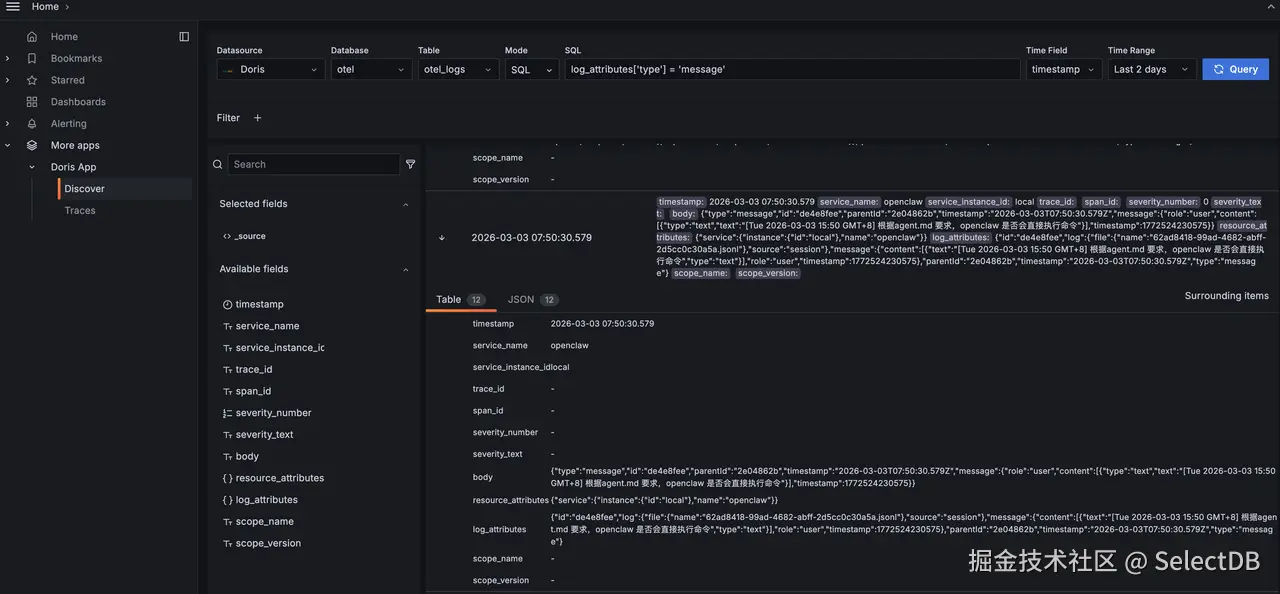Expand the Alerting section chevron
This screenshot has width=1280, height=594.
coord(7,124)
